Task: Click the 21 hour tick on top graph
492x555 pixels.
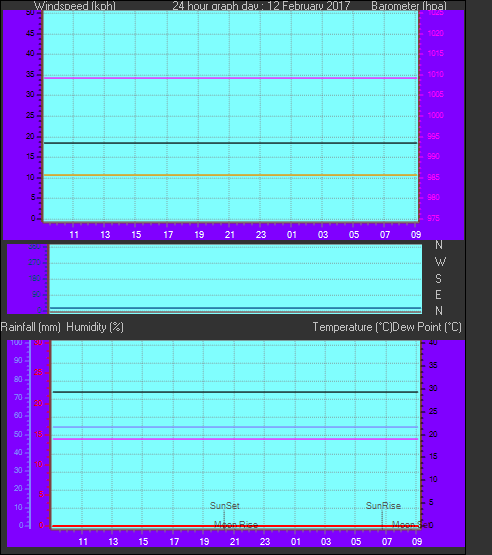Action: coord(230,234)
